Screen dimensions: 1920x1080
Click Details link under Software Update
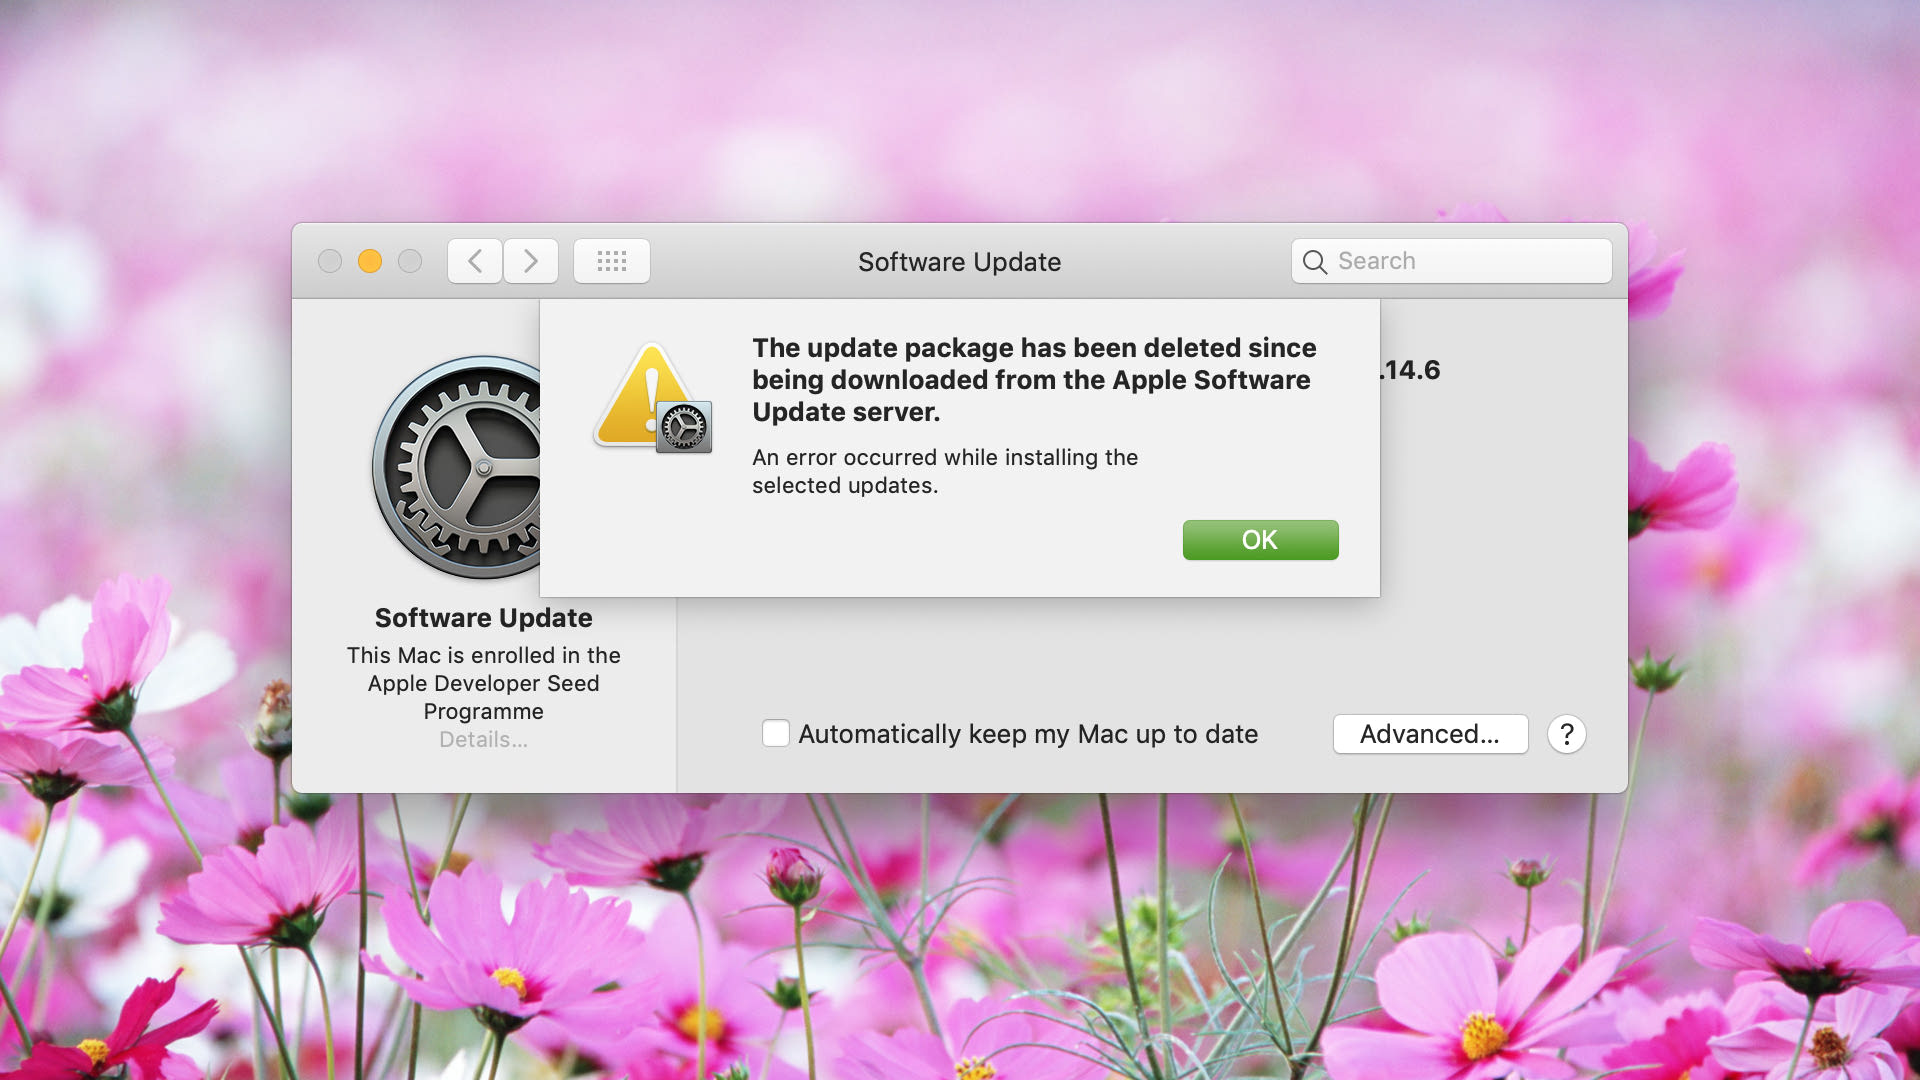(x=481, y=738)
